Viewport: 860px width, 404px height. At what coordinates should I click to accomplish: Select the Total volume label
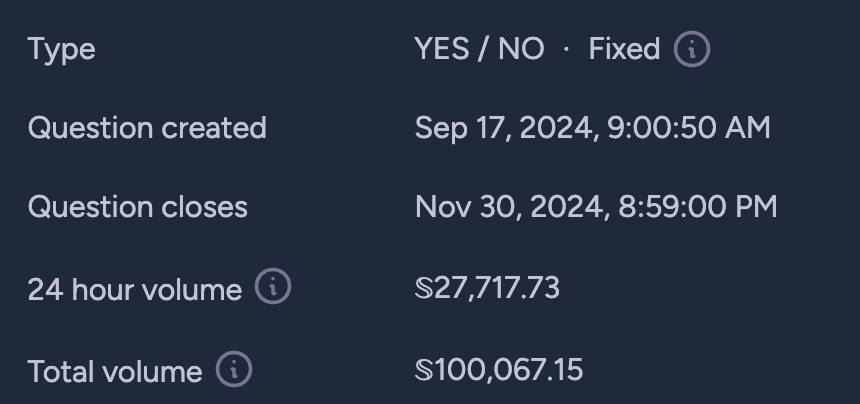pyautogui.click(x=115, y=372)
